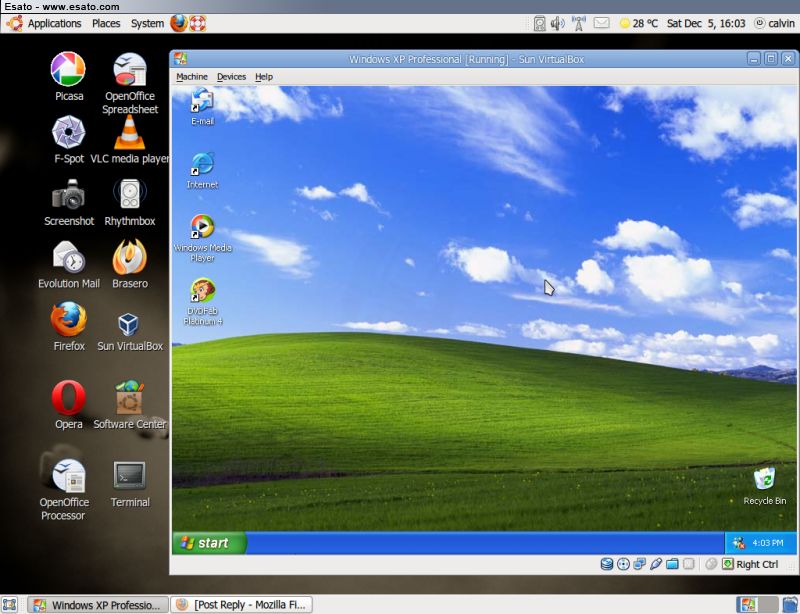Viewport: 800px width, 614px height.
Task: Click the wireless network antenna indicator
Action: (579, 23)
